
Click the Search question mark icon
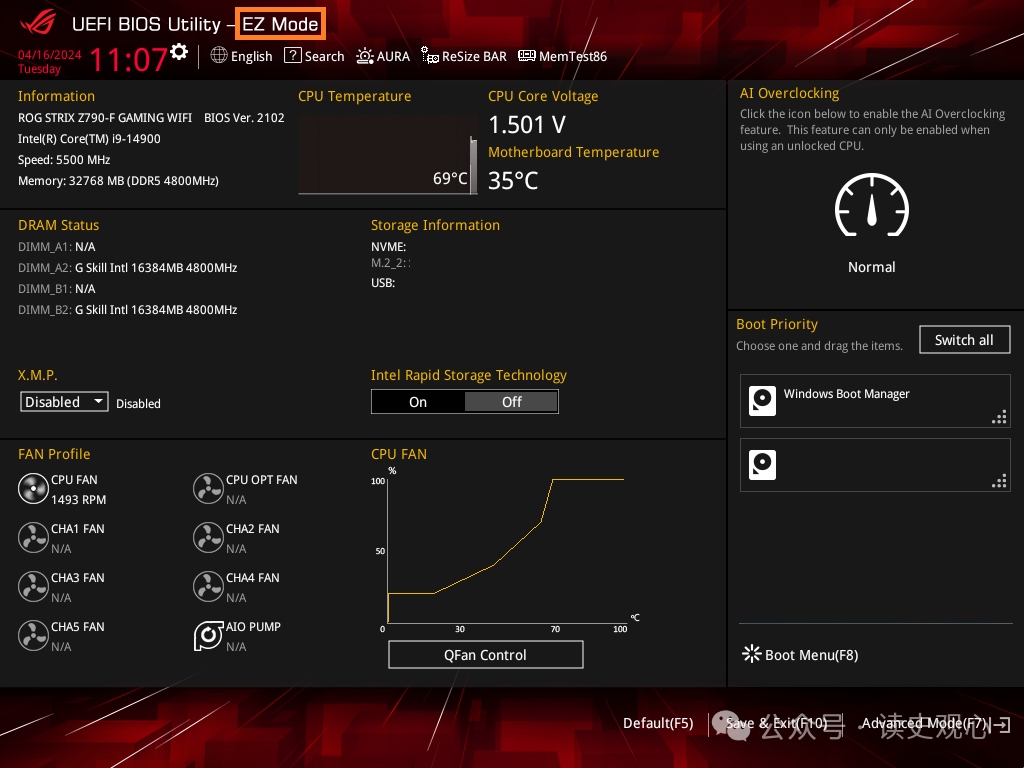click(293, 56)
